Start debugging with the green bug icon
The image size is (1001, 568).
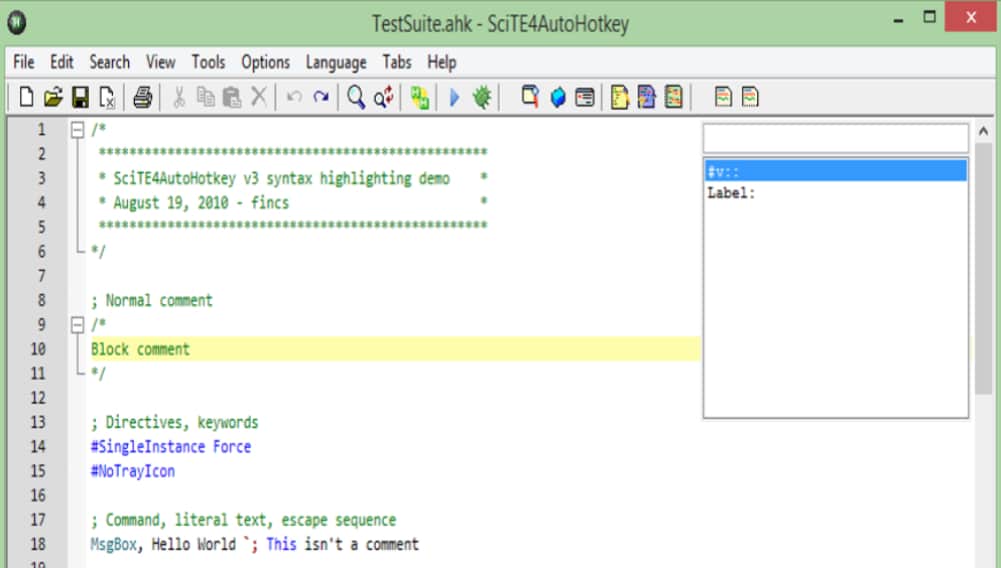(x=483, y=98)
